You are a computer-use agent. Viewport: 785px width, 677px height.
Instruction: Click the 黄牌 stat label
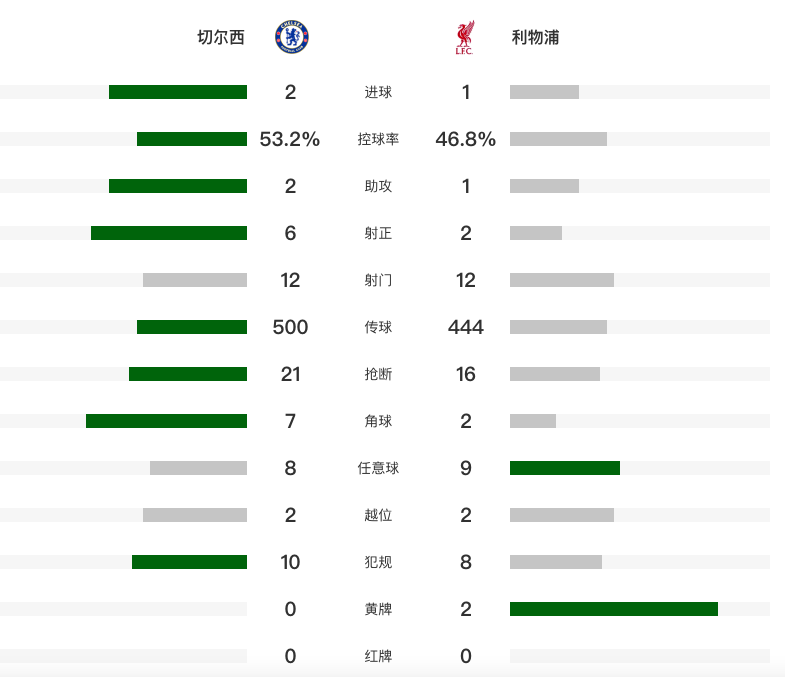[x=378, y=609]
